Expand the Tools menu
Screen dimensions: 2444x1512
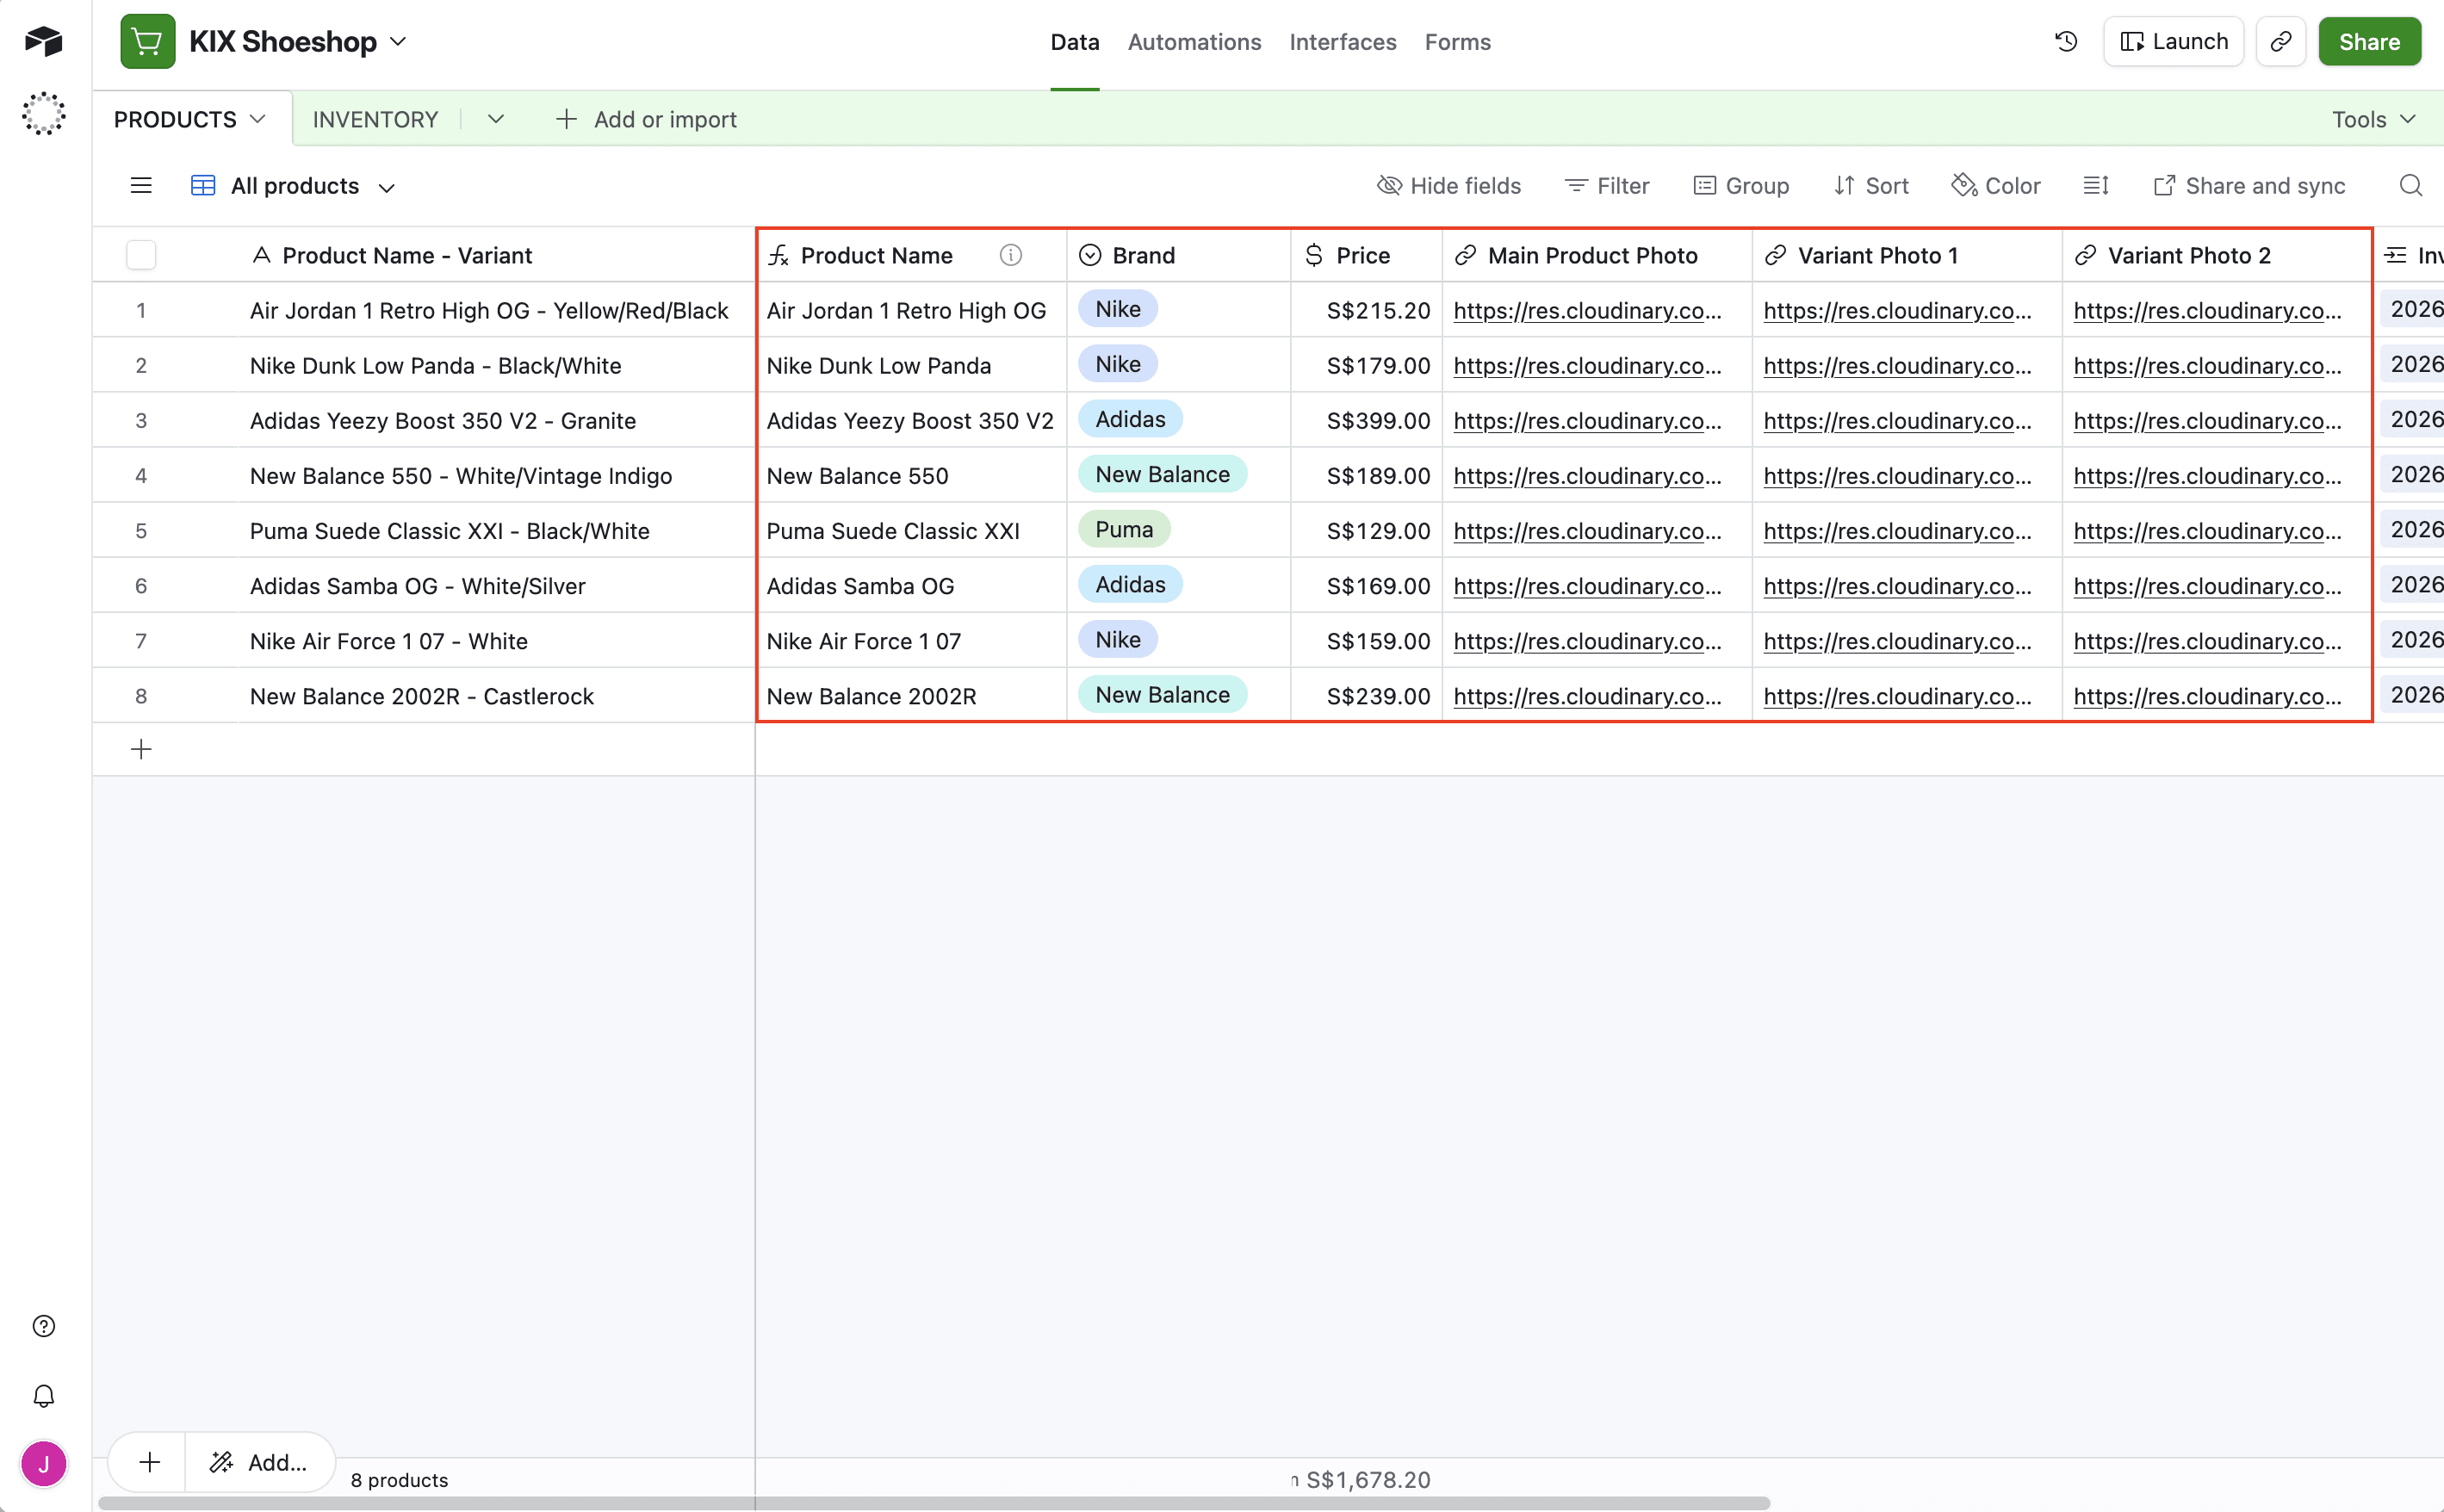[x=2372, y=118]
